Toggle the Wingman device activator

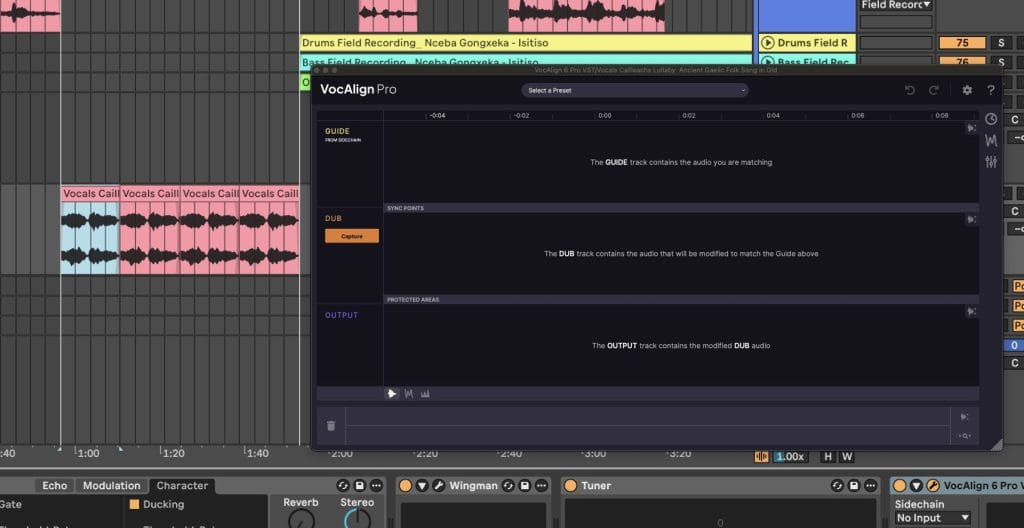(x=405, y=486)
